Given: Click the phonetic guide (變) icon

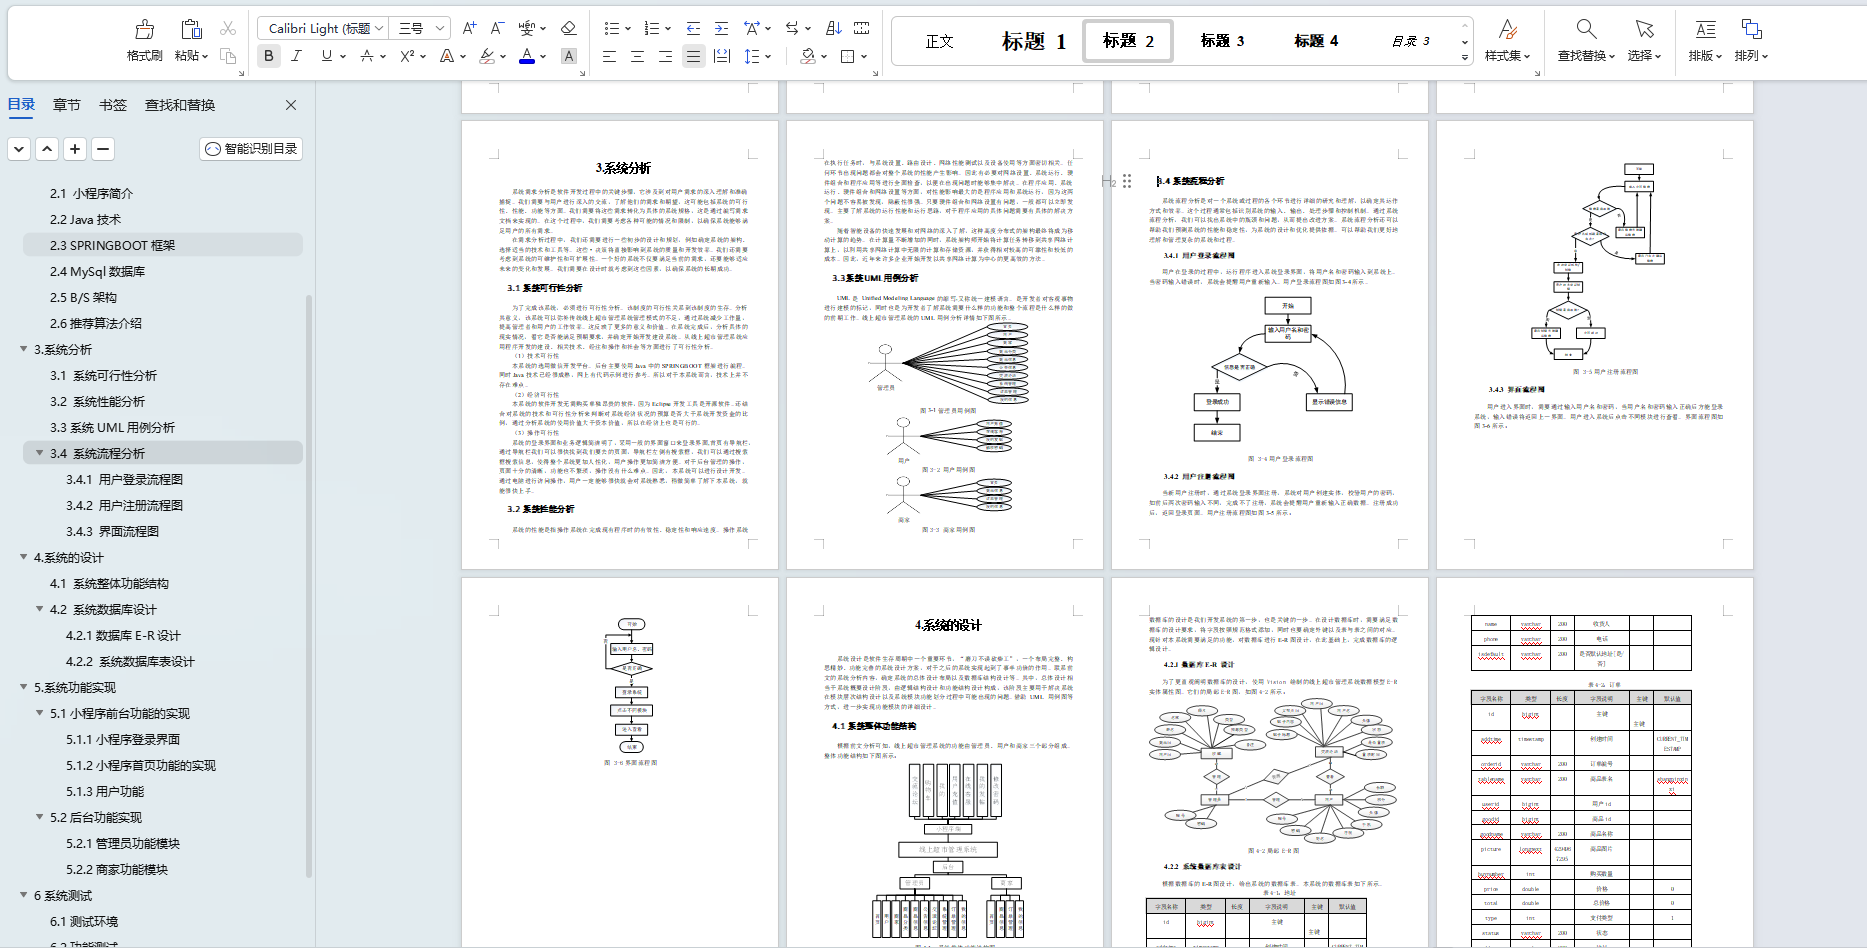Looking at the screenshot, I should pyautogui.click(x=527, y=28).
